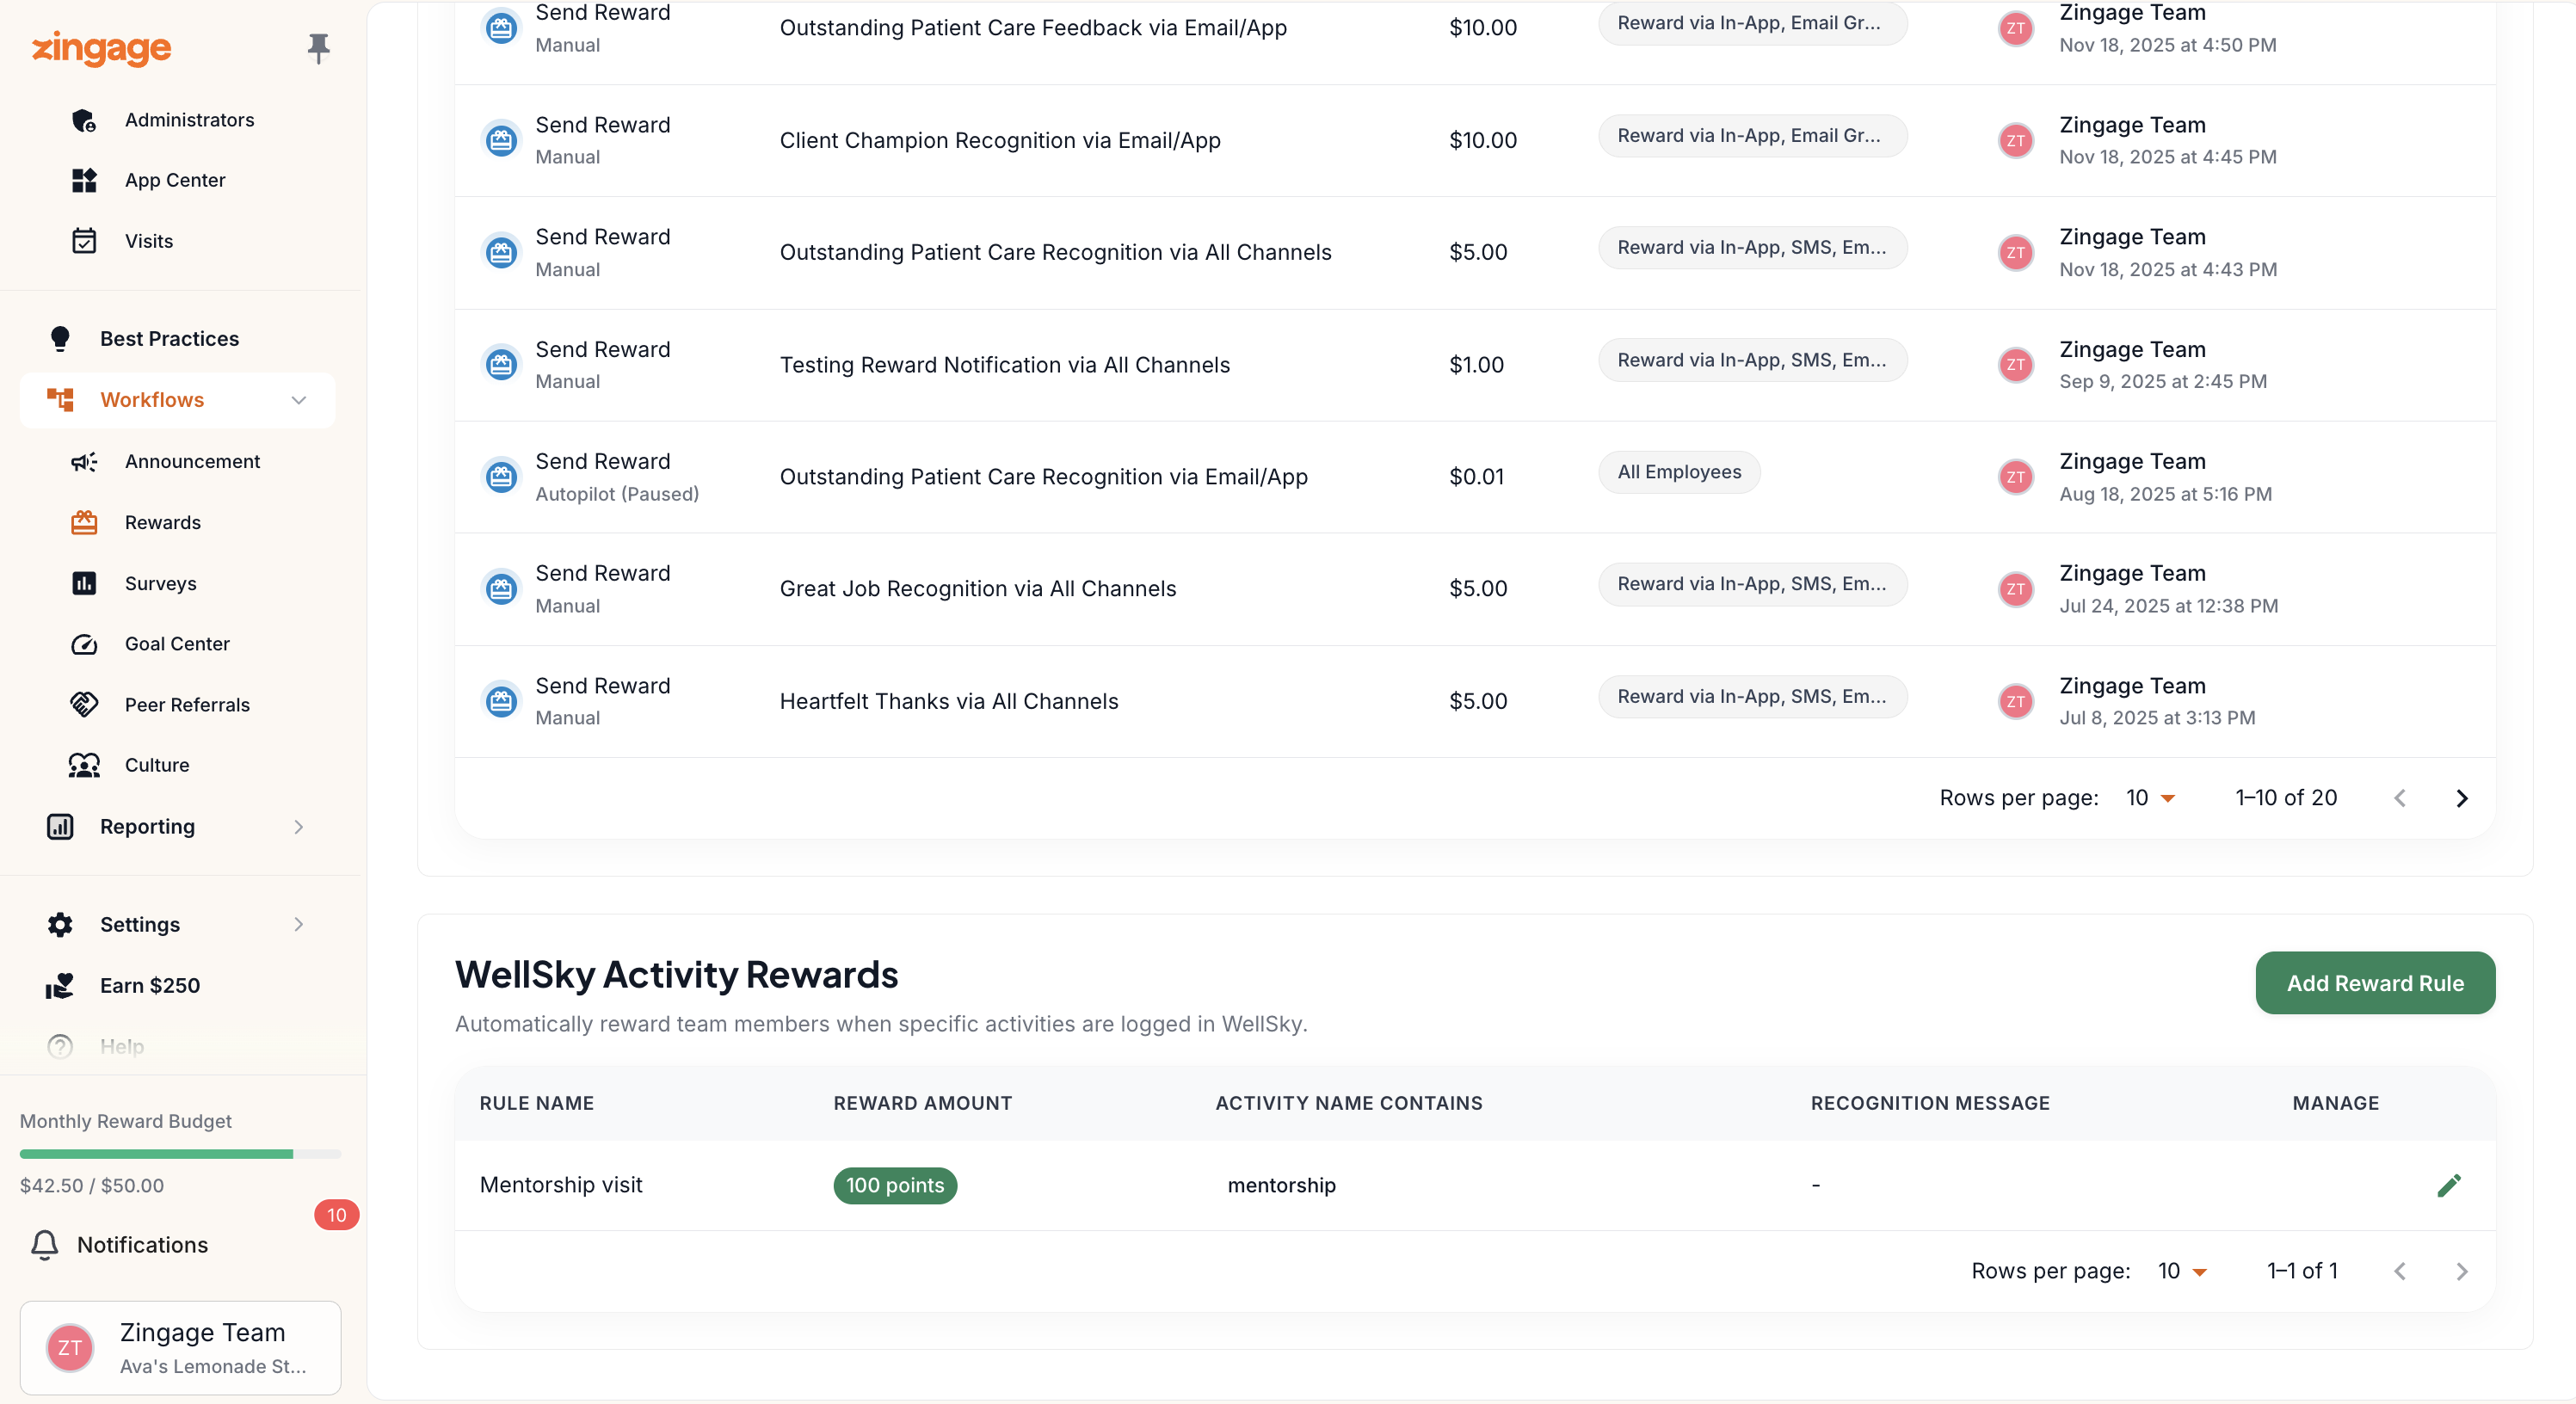Click the mentorship activity keyword cell
The height and width of the screenshot is (1404, 2576).
tap(1282, 1186)
